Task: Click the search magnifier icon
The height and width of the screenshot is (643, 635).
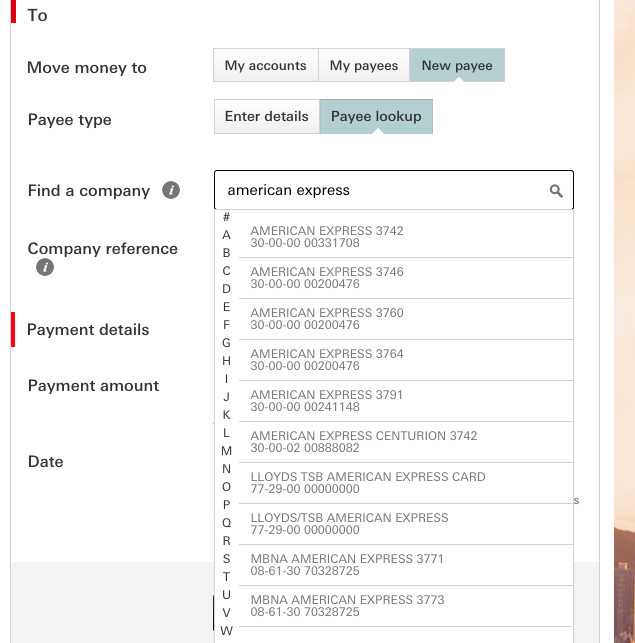Action: pos(556,191)
